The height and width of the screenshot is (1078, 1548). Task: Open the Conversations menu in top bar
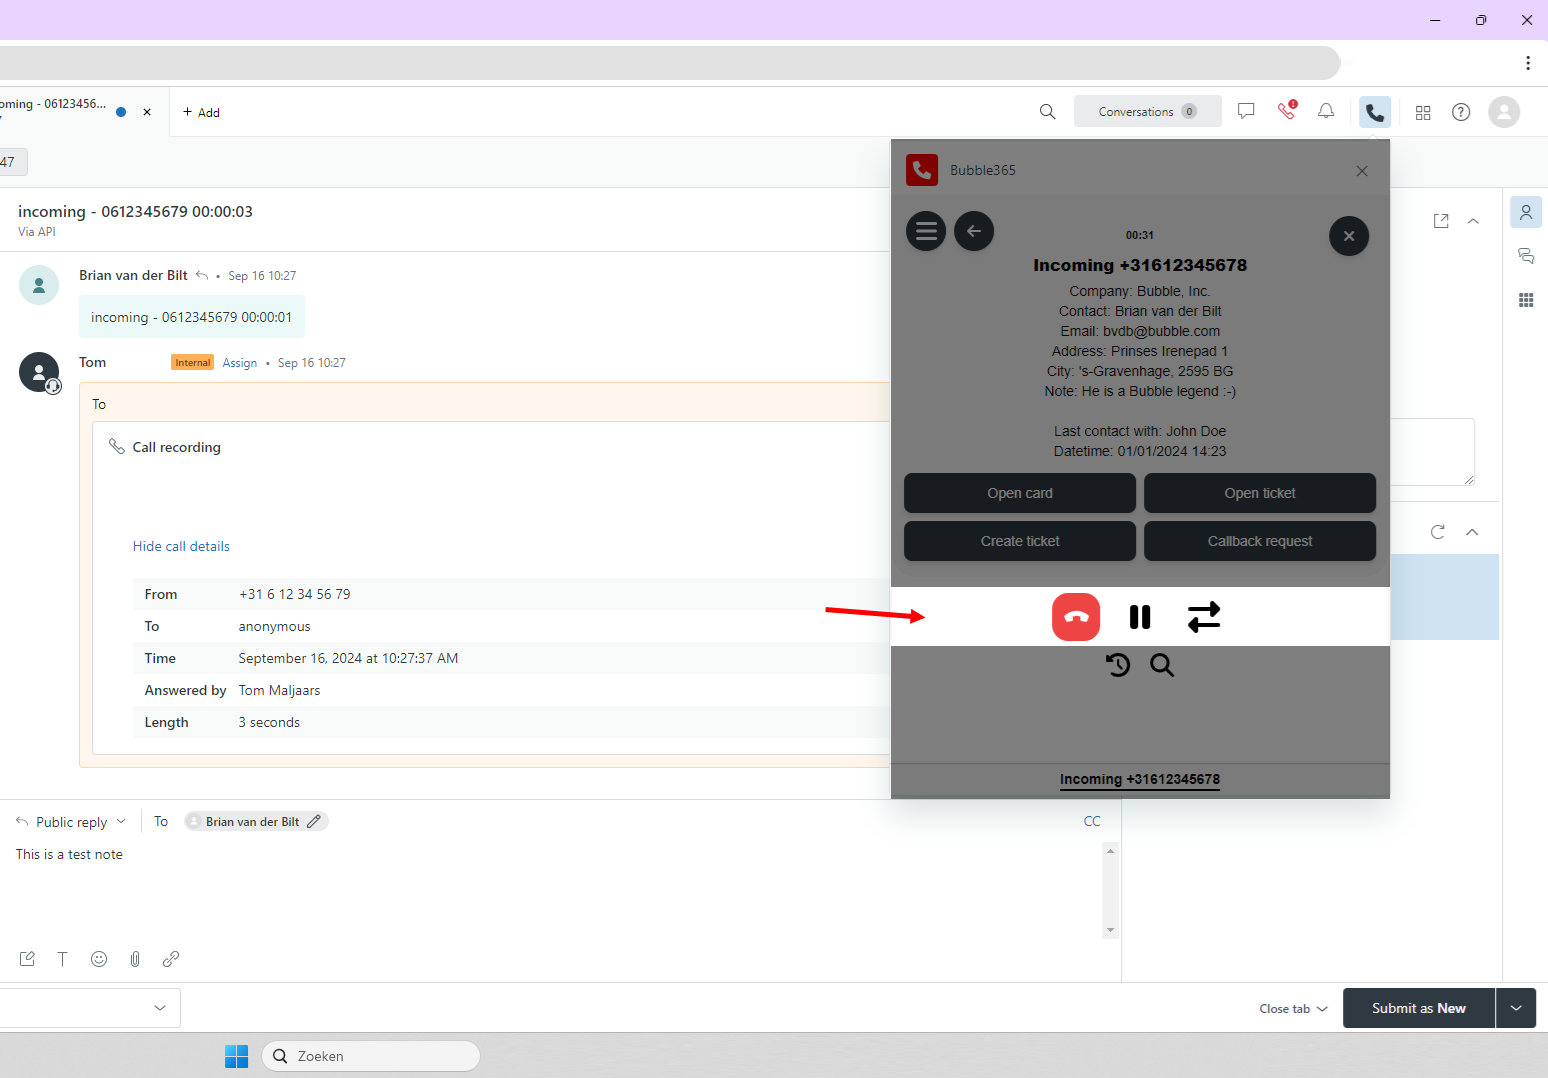1147,112
